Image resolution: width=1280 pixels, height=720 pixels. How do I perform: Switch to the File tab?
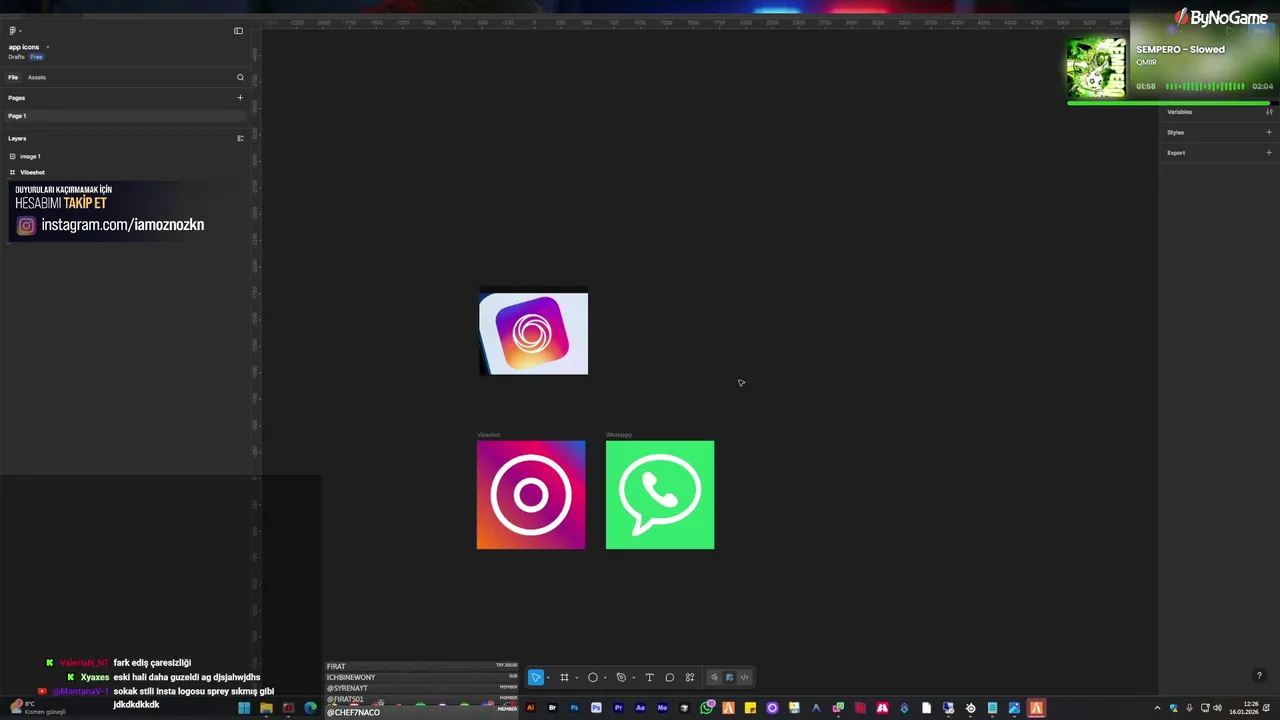click(x=13, y=77)
